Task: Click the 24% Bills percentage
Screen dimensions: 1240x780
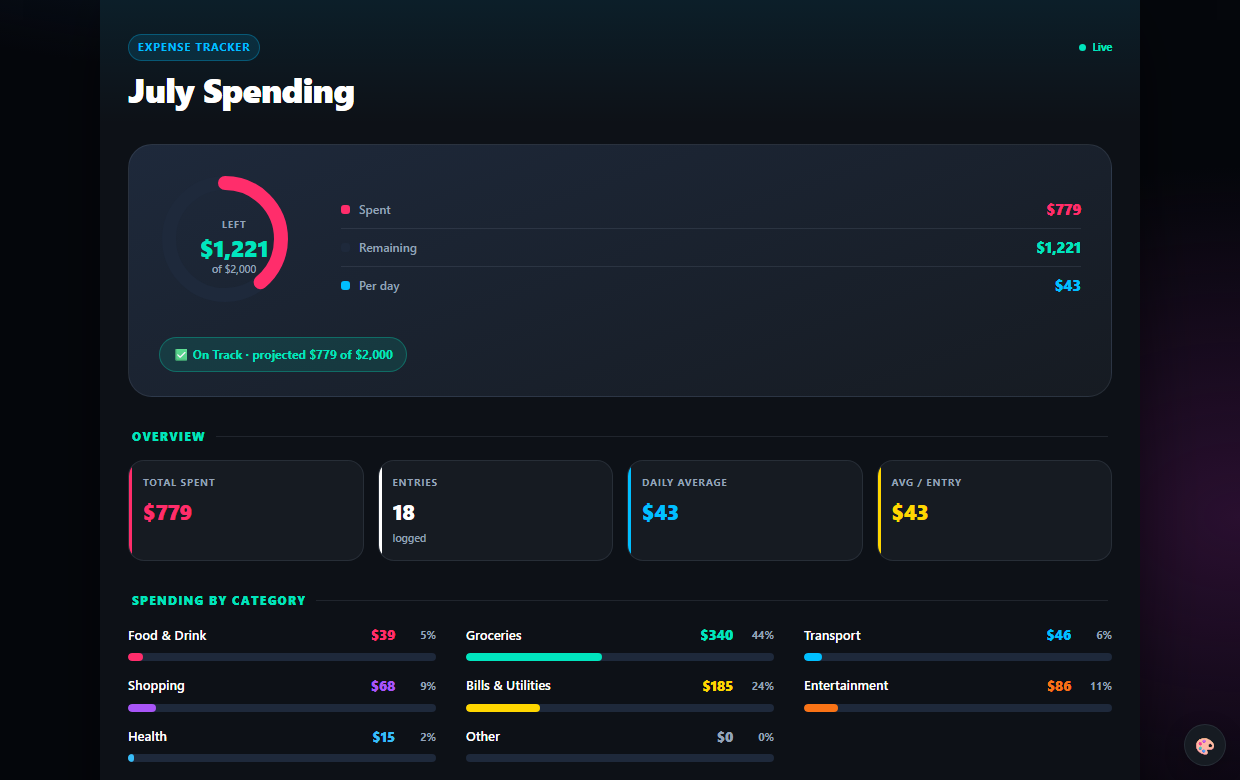Action: point(763,687)
